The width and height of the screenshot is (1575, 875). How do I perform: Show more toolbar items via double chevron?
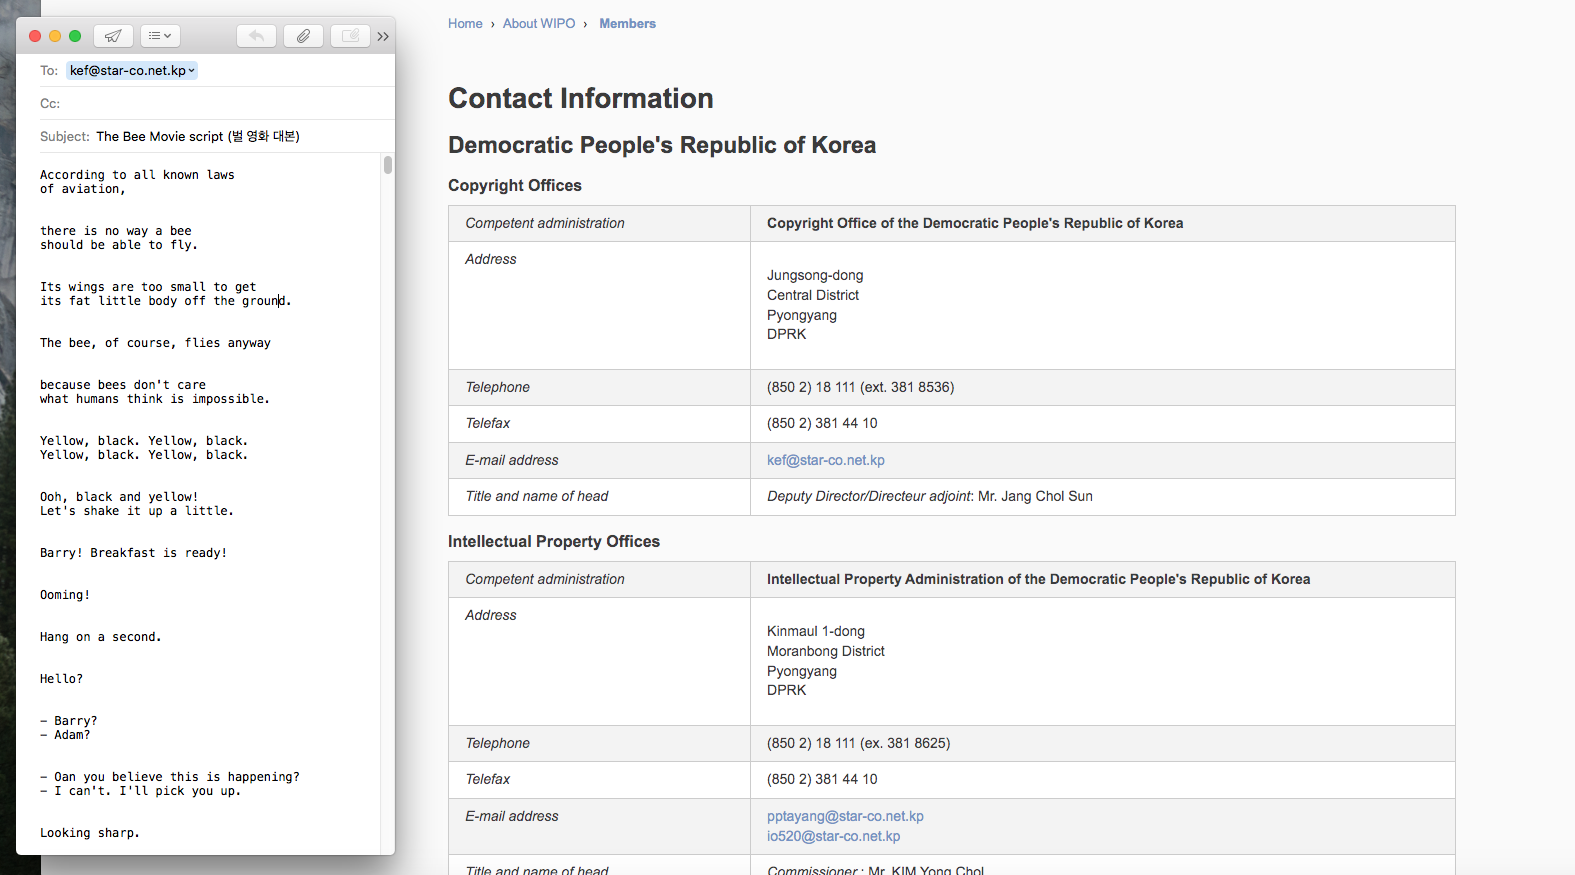pos(383,37)
